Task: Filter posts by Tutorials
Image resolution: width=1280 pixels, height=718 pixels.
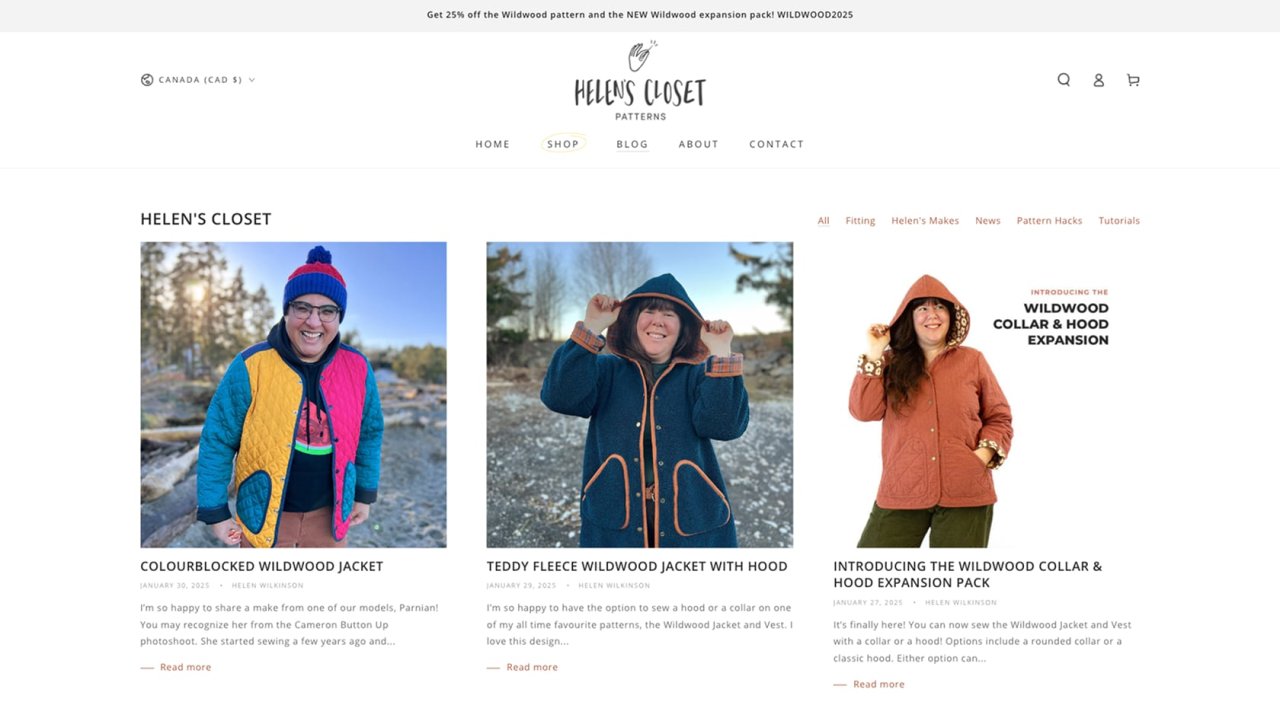Action: click(x=1119, y=221)
